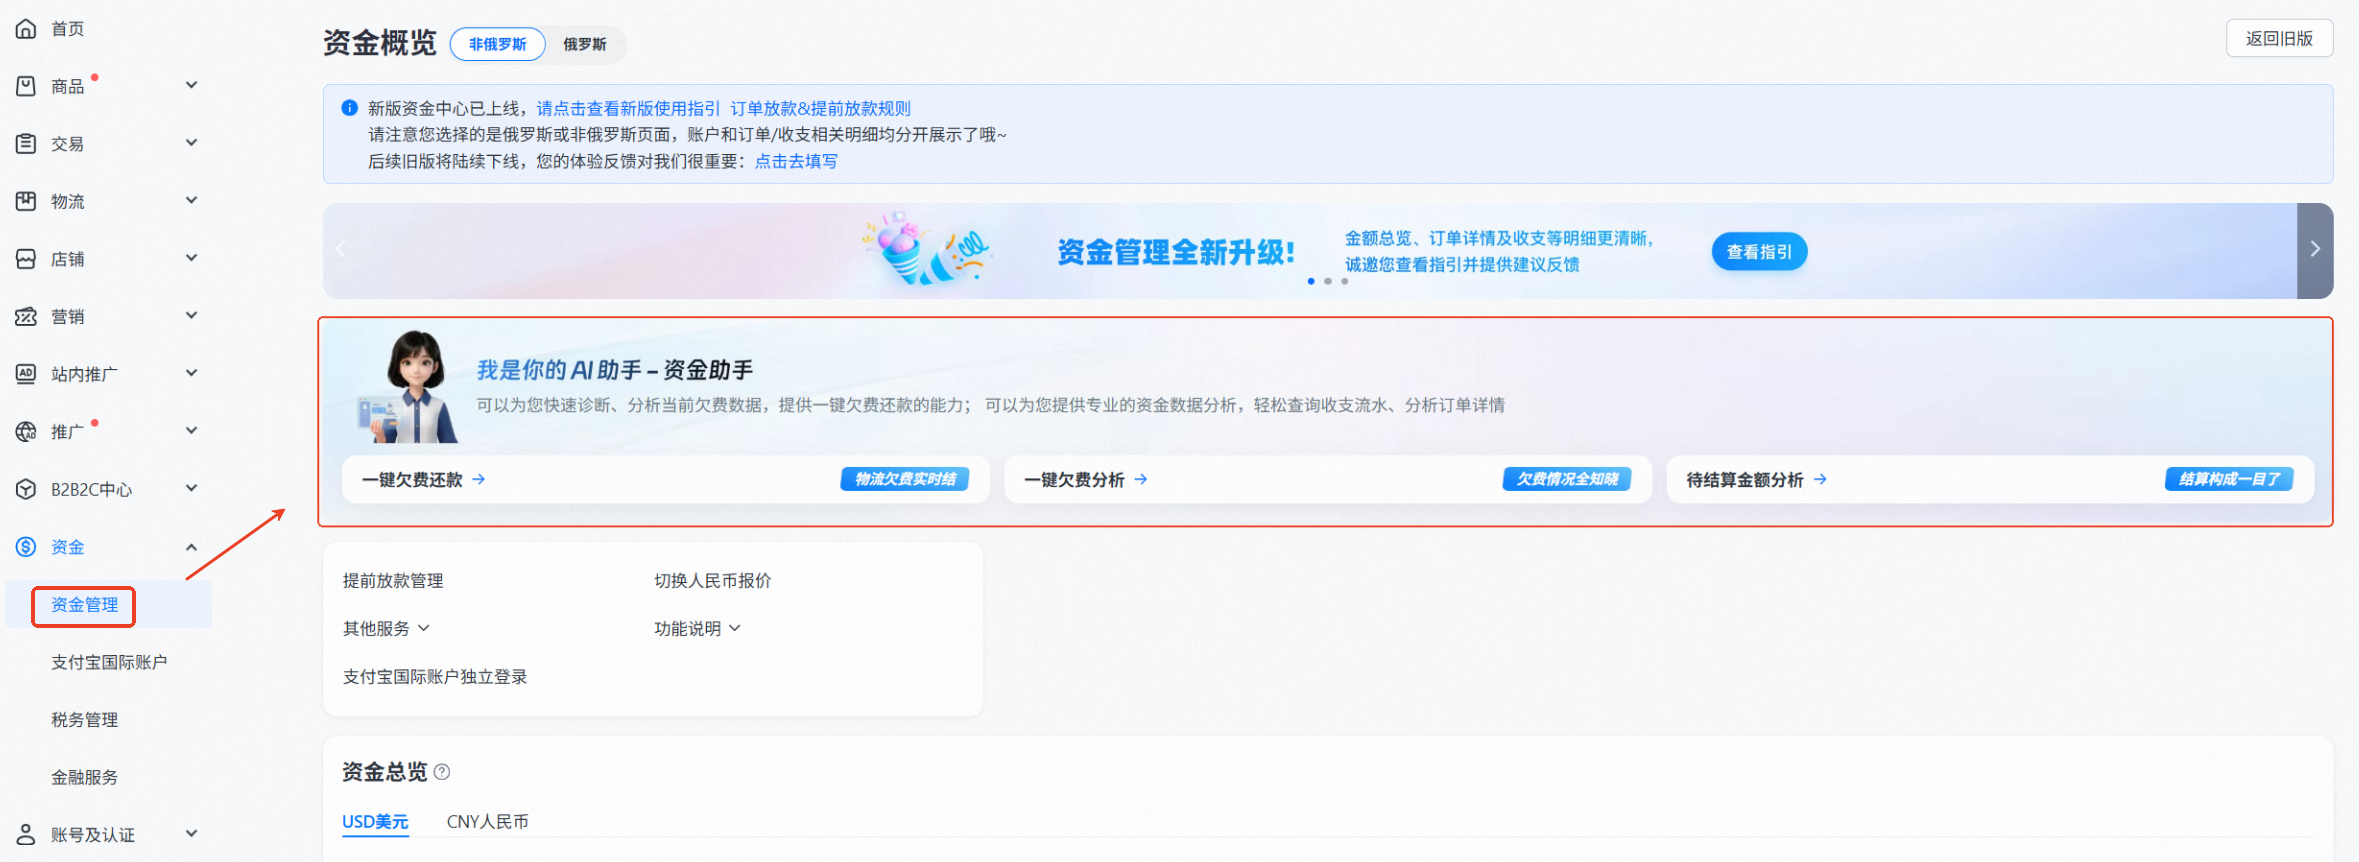Click the 查看指引 banner button
This screenshot has width=2359, height=862.
1759,252
